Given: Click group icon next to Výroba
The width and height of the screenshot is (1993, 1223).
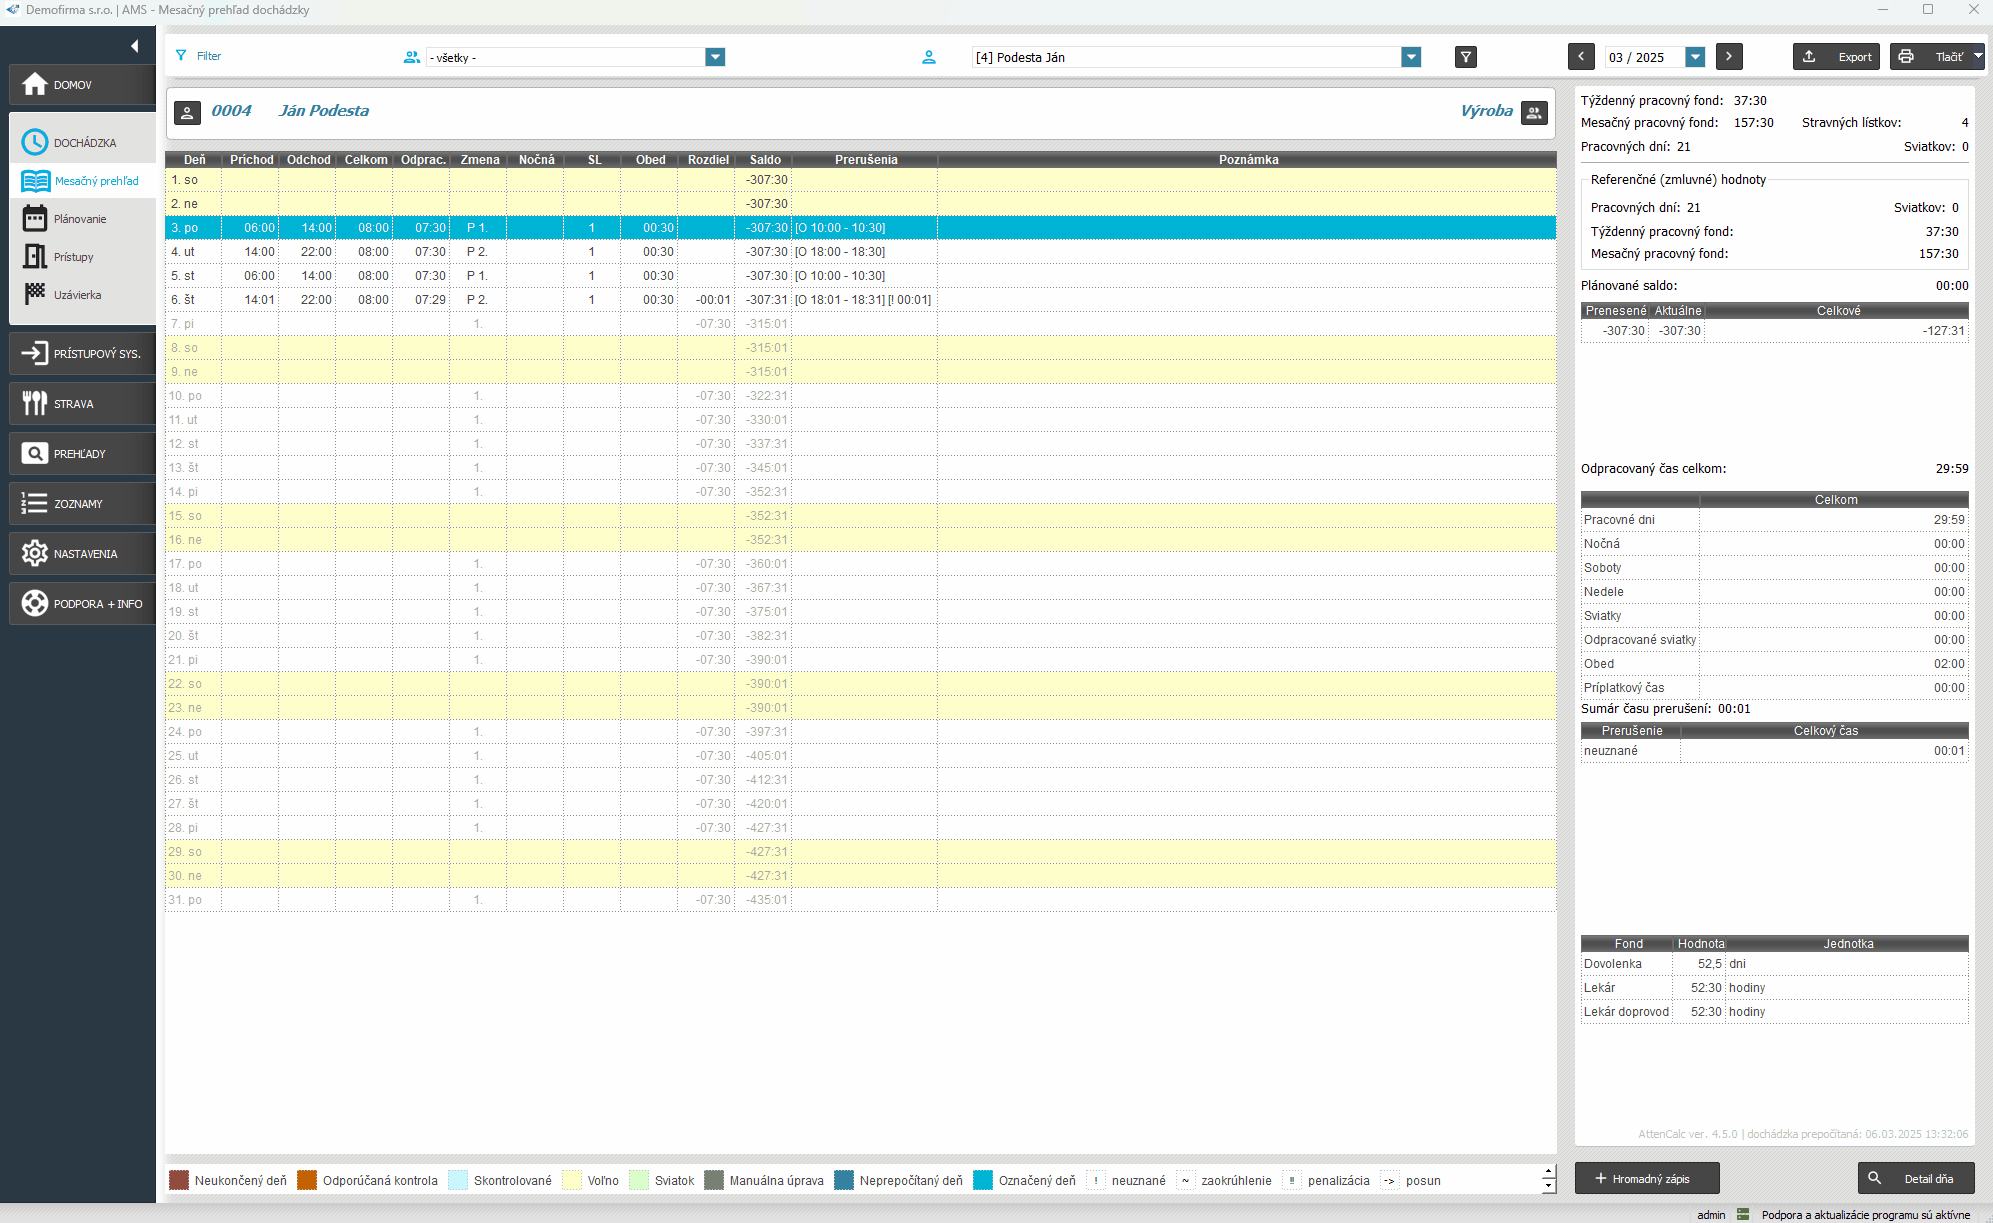Looking at the screenshot, I should click(1534, 112).
